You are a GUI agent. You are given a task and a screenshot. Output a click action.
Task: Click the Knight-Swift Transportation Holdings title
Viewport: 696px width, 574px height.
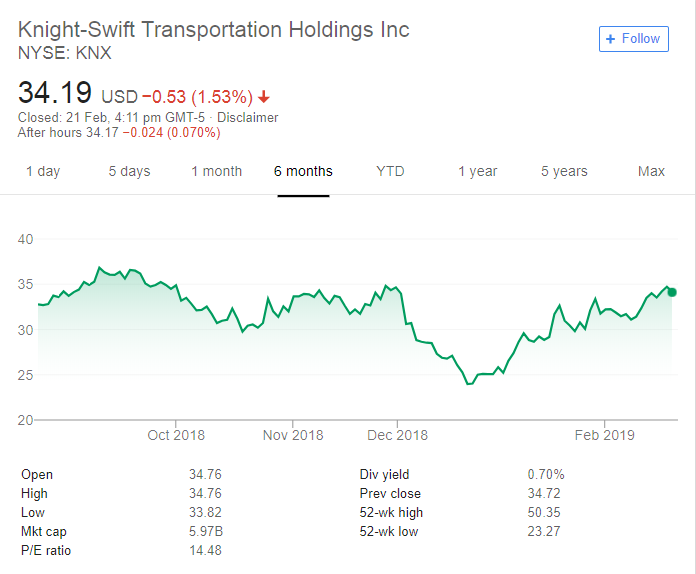coord(214,29)
